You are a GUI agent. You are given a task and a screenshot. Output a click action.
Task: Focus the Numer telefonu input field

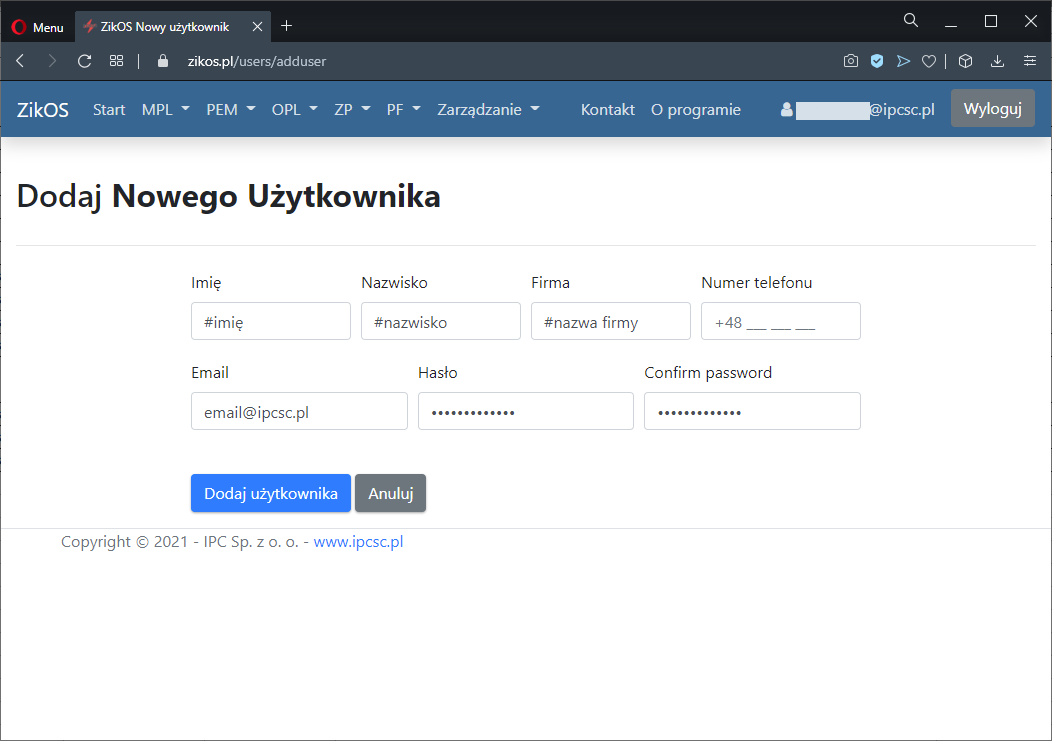[780, 321]
